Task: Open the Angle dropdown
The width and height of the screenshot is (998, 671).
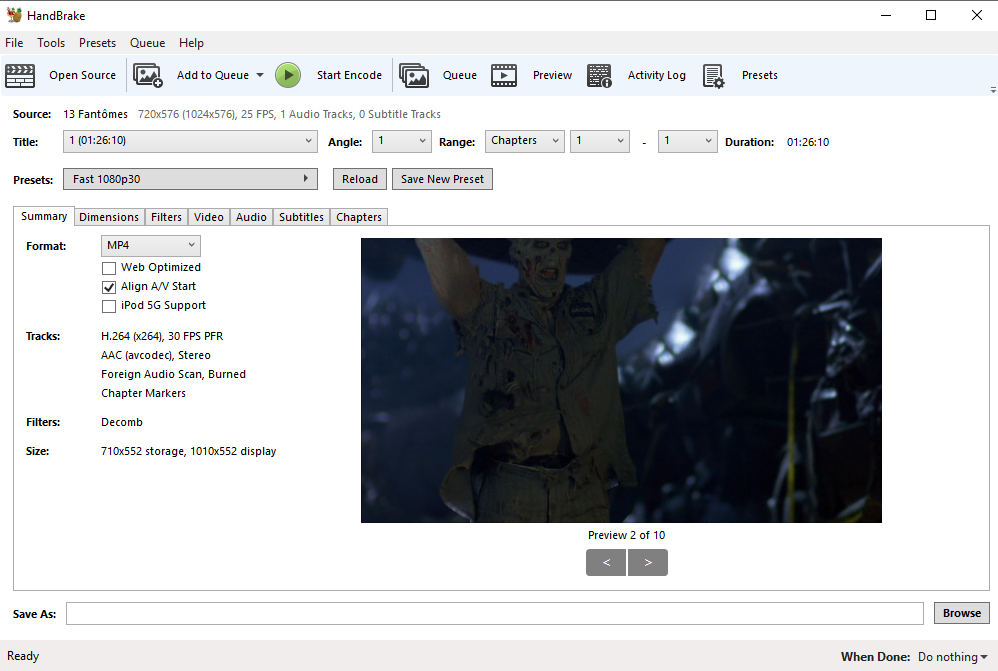Action: tap(402, 141)
